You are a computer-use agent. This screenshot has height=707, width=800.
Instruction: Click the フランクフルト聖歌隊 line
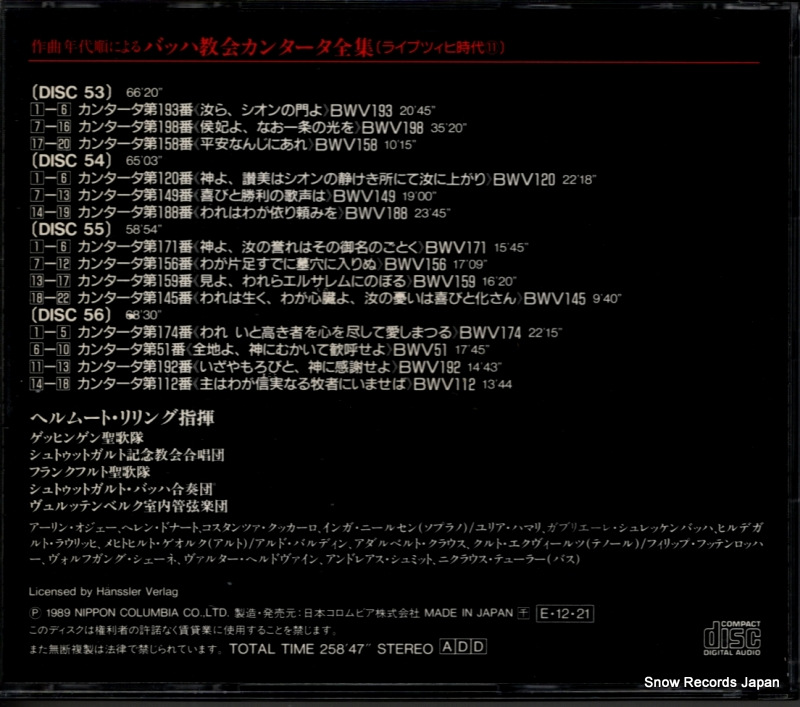[x=90, y=472]
